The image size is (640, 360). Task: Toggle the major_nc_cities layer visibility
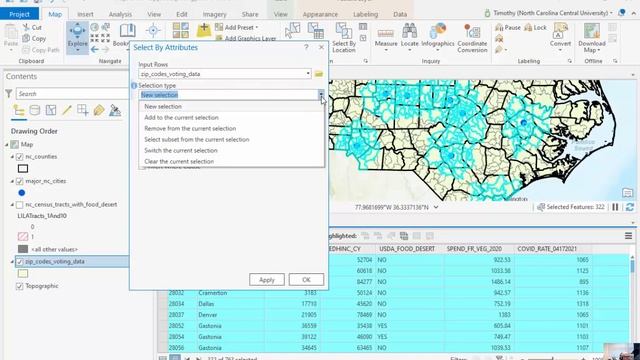click(20, 181)
